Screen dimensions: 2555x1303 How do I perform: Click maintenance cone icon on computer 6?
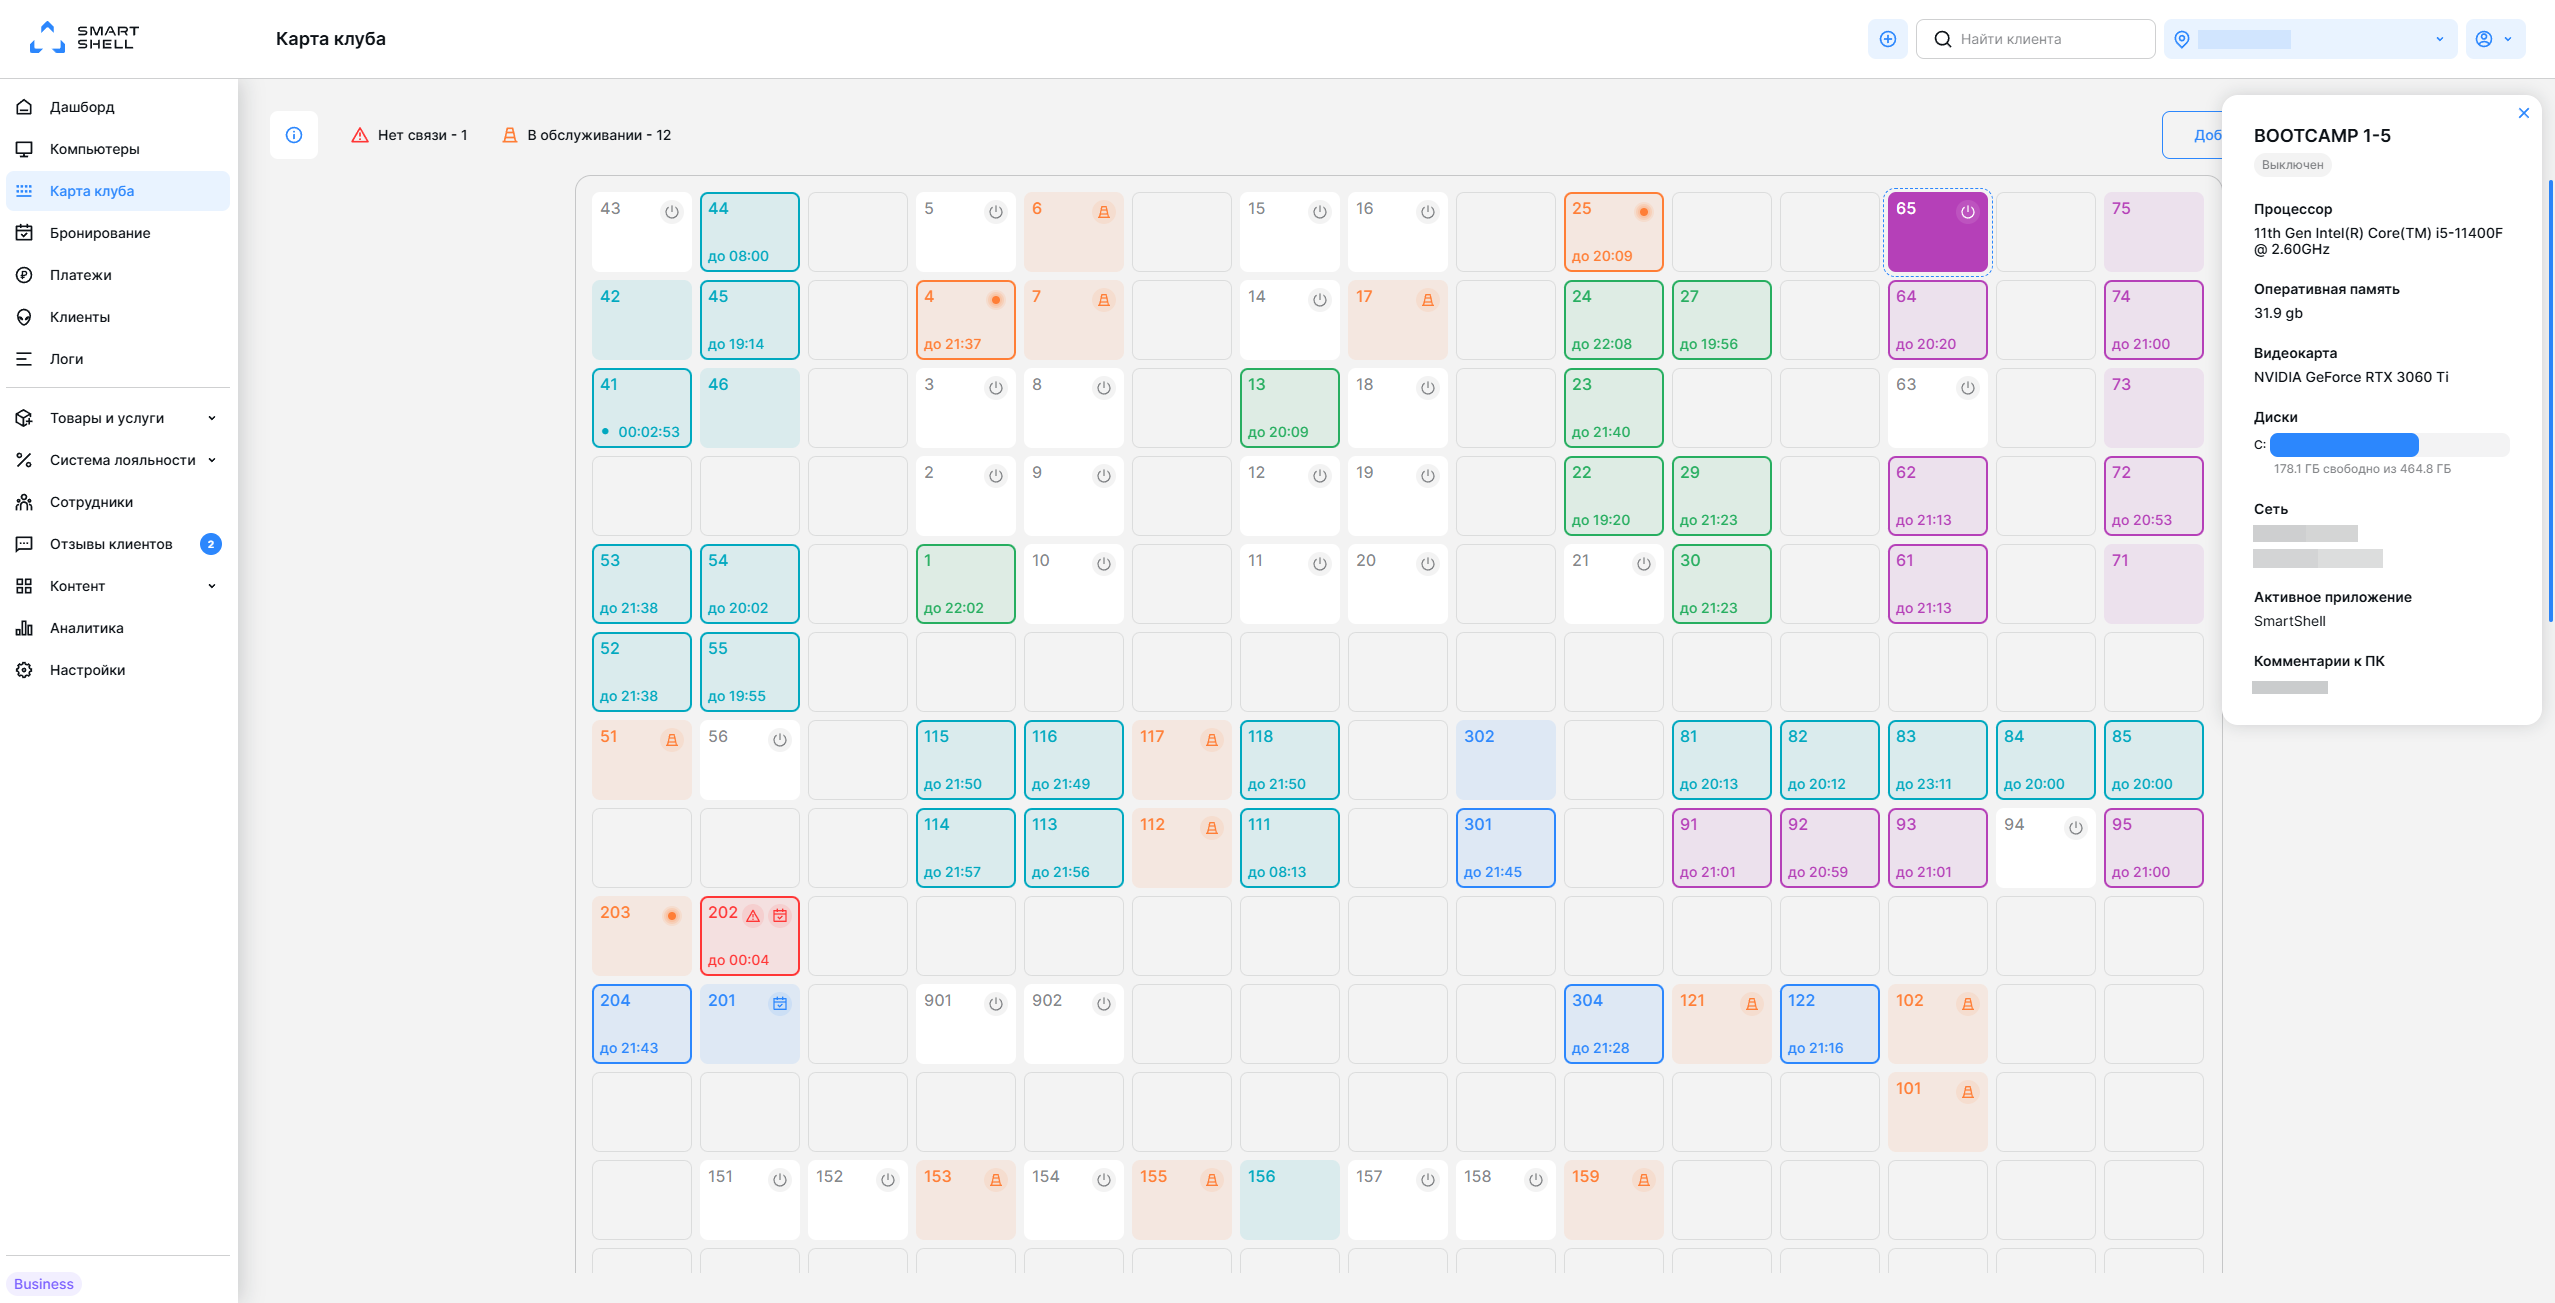[1104, 212]
